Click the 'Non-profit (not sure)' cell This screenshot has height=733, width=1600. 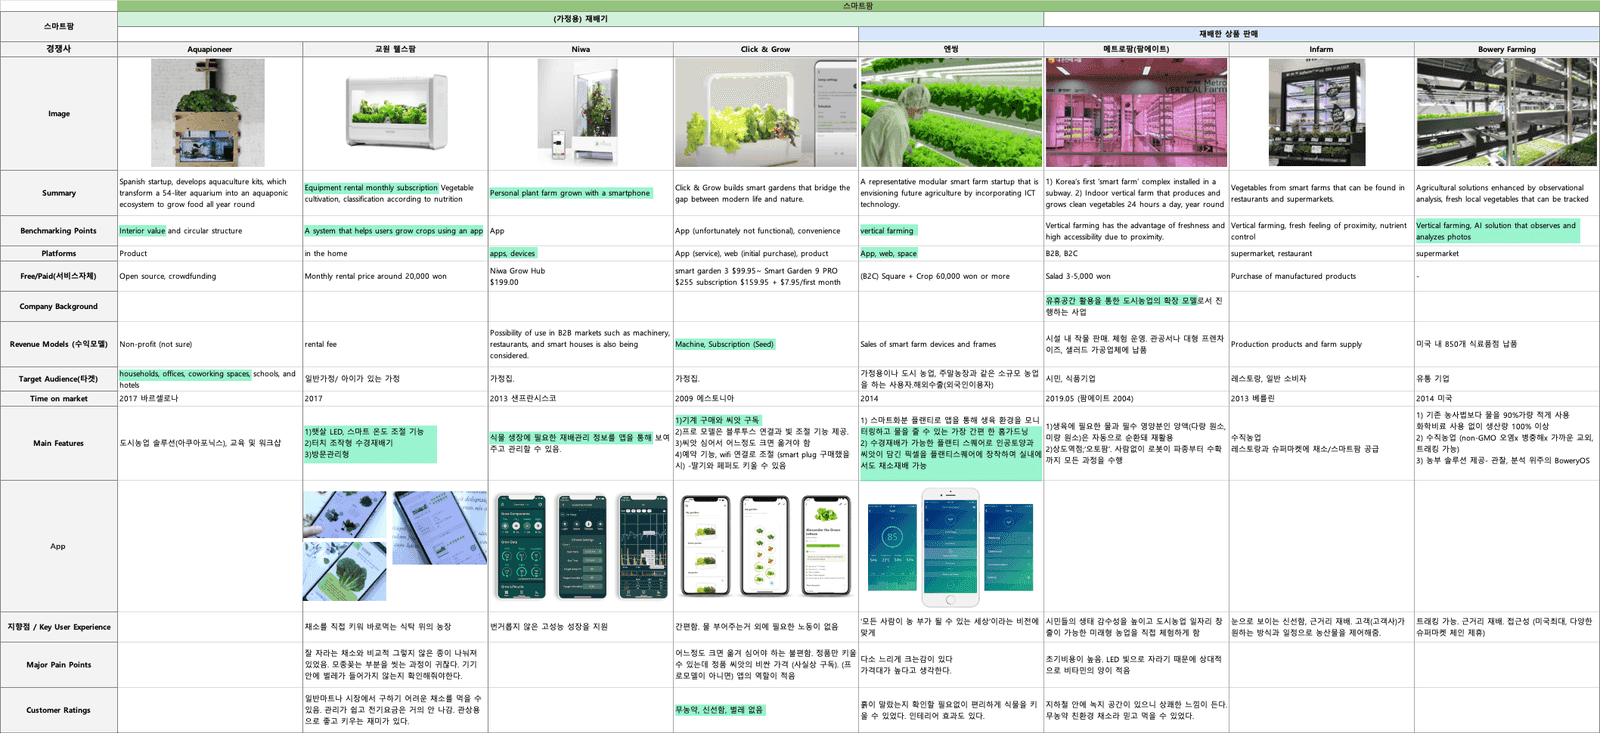(x=210, y=344)
